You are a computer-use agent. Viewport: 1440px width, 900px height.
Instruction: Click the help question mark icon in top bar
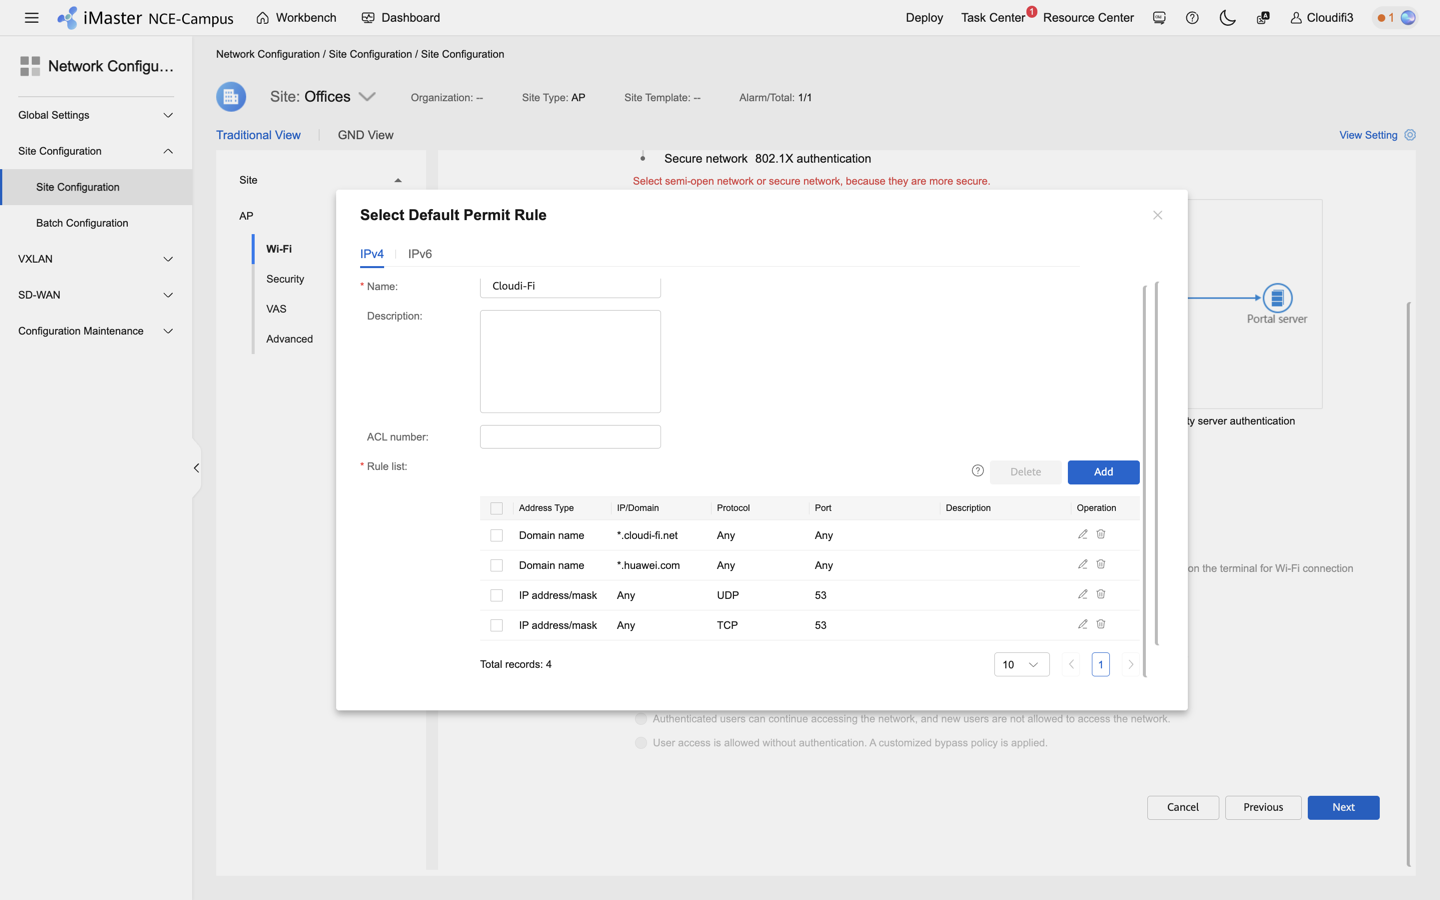[1192, 17]
